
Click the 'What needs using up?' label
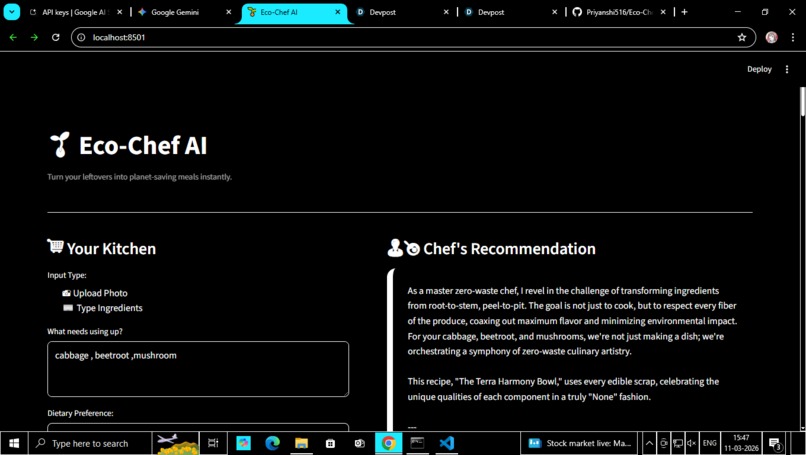(x=85, y=332)
